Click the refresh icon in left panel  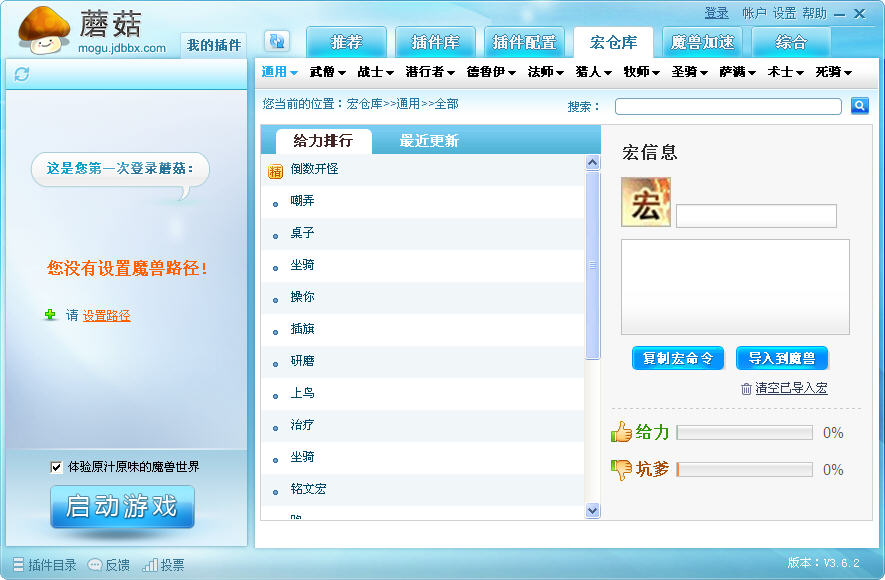[22, 74]
